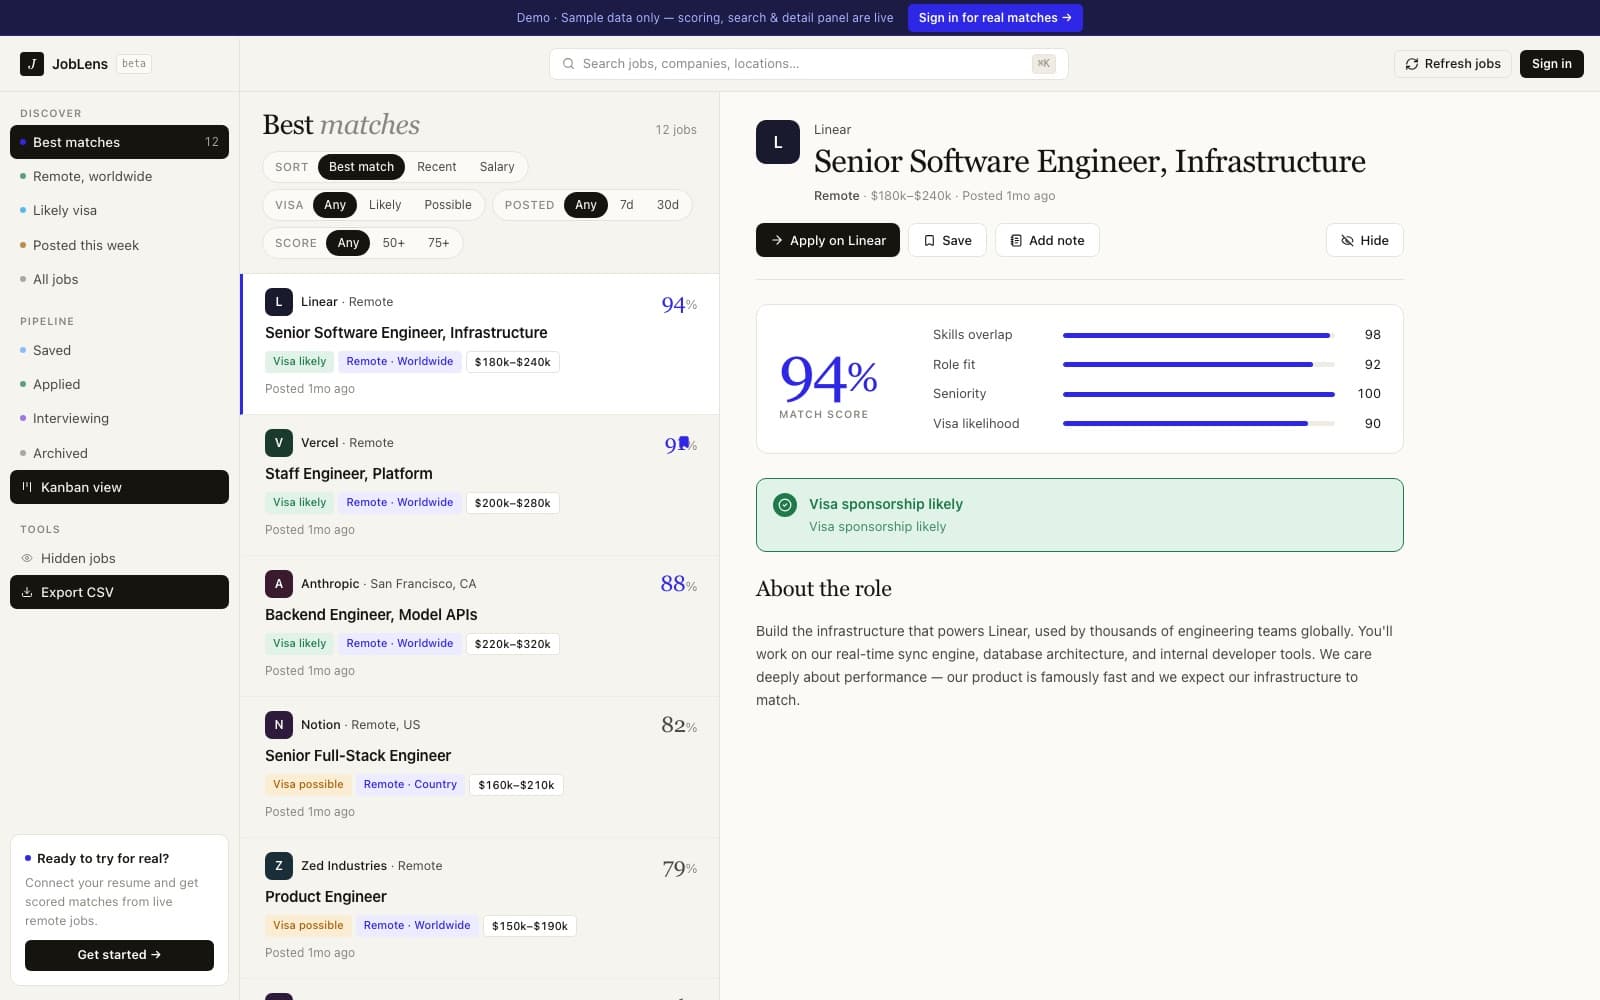This screenshot has width=1600, height=1000.
Task: Open Remote, worldwide in sidebar
Action: [x=119, y=176]
